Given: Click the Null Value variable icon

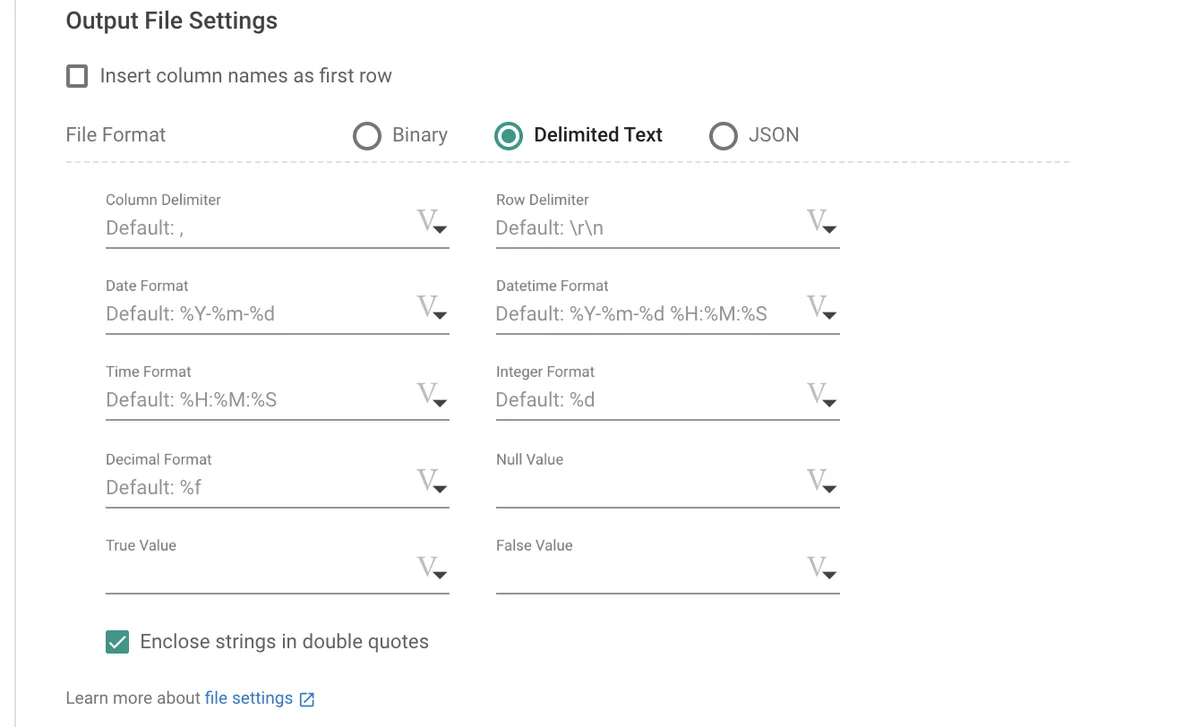Looking at the screenshot, I should 821,482.
